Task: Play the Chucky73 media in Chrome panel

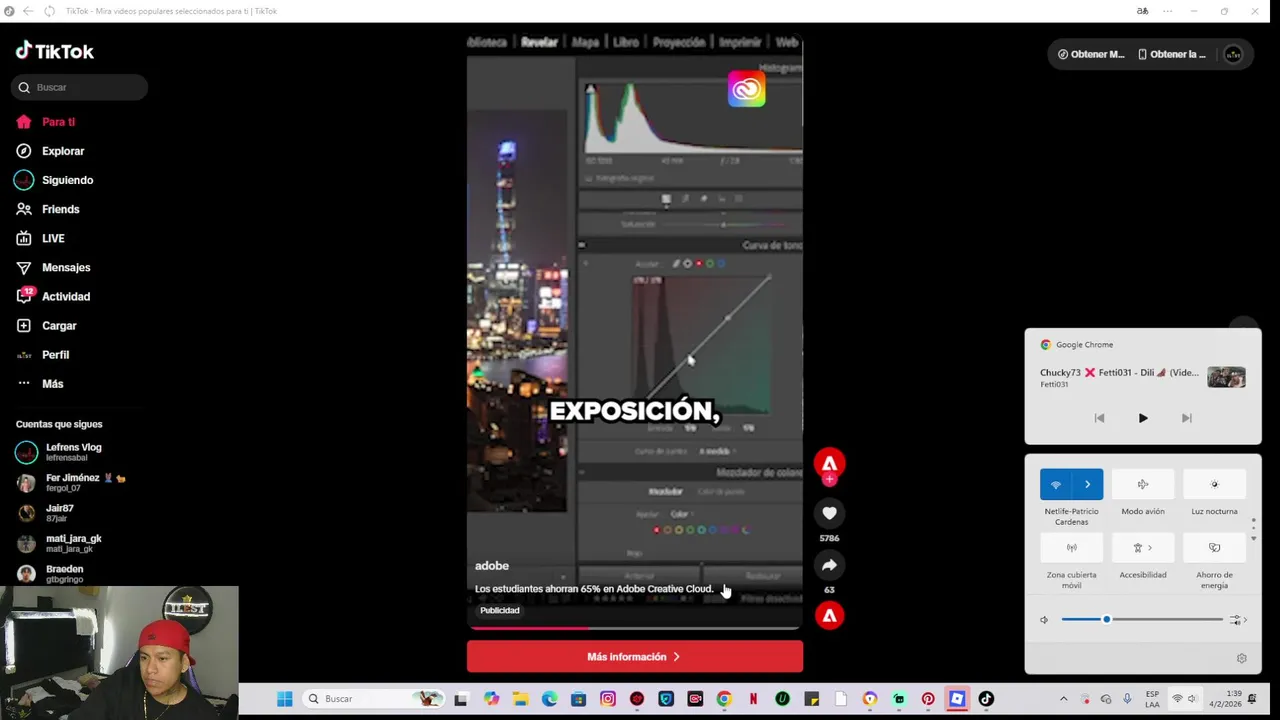Action: tap(1143, 418)
